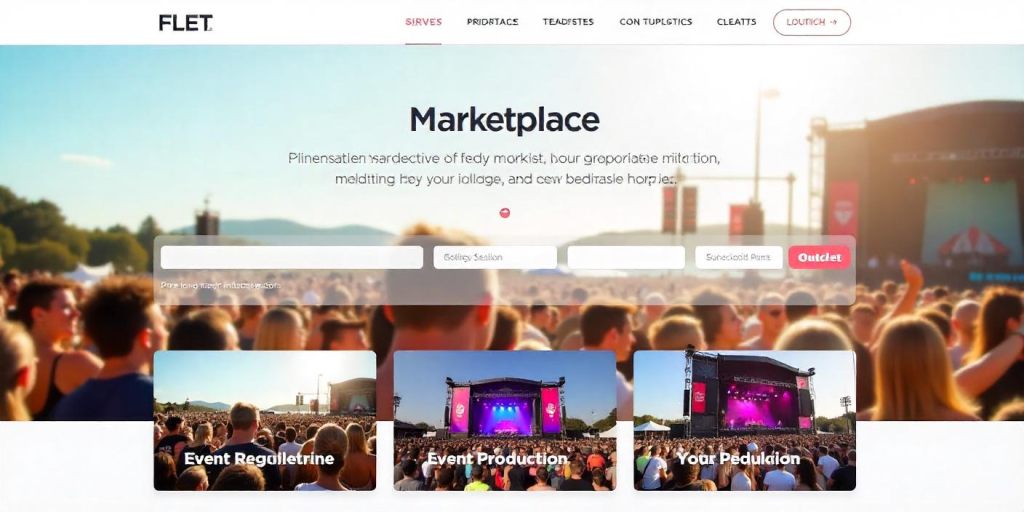This screenshot has height=512, width=1024.
Task: Click the underline indicator beneath SIRVES tab
Action: (423, 44)
